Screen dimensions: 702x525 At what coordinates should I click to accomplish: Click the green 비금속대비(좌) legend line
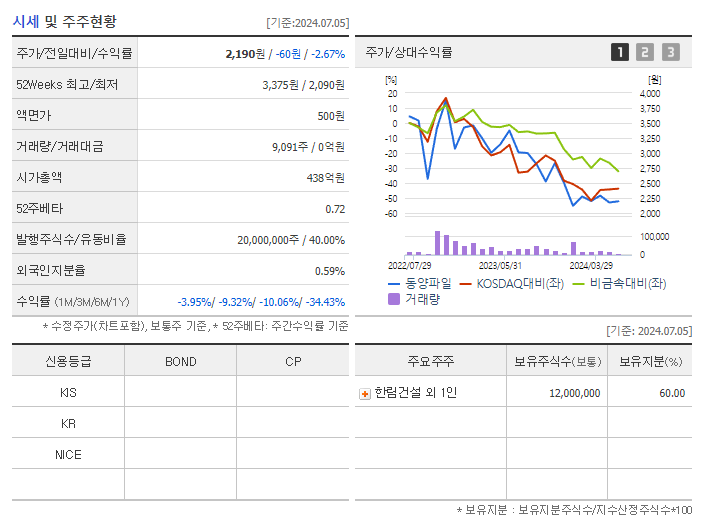click(579, 284)
